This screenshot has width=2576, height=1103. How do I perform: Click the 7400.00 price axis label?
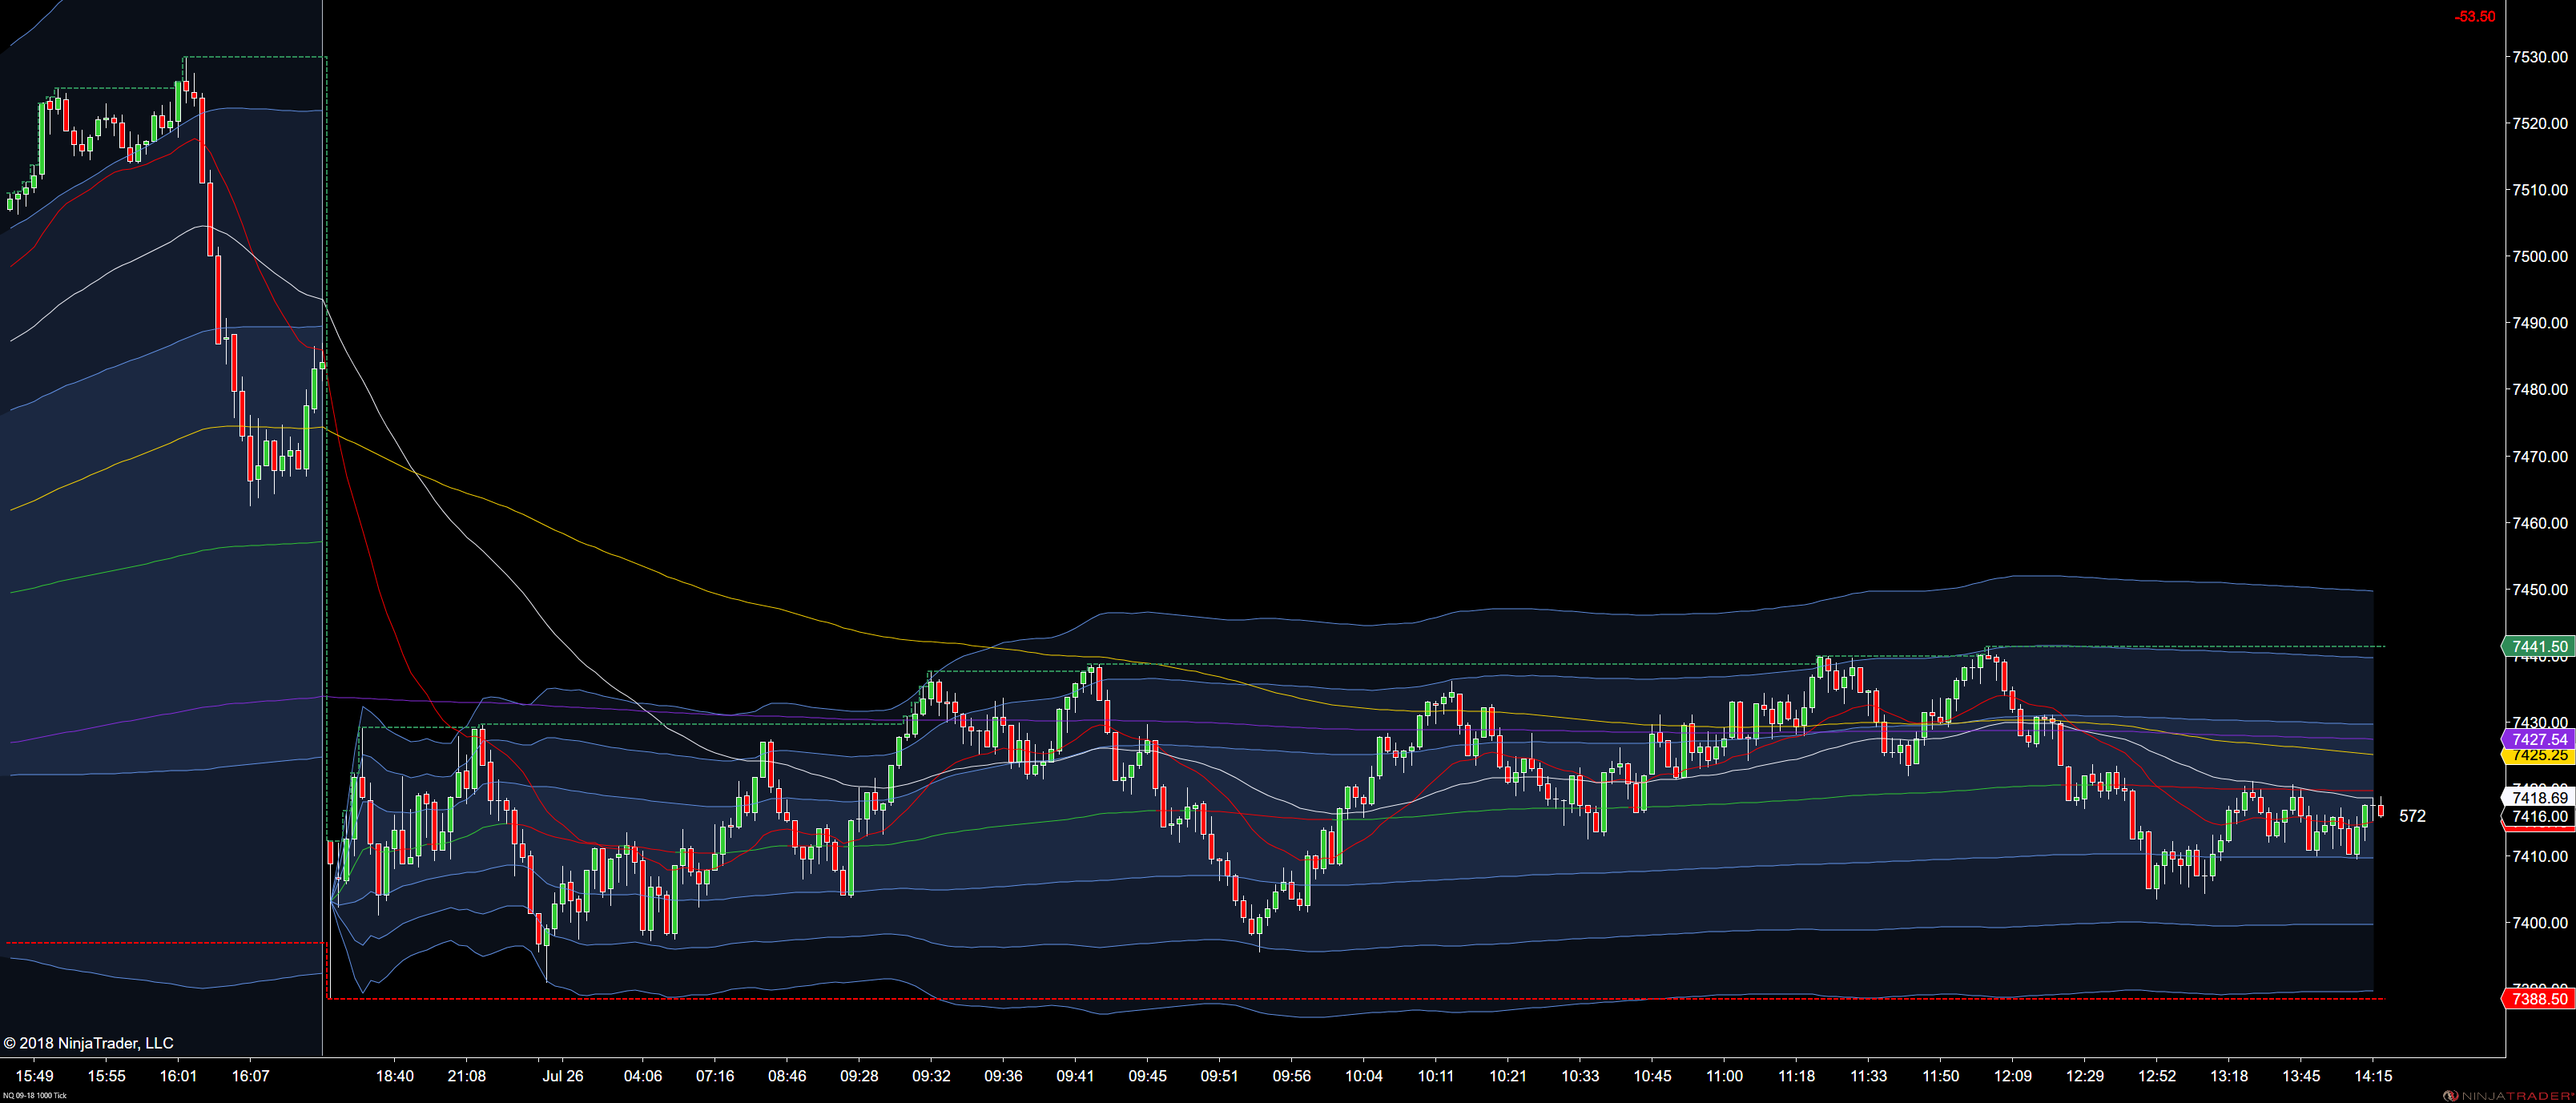pyautogui.click(x=2540, y=922)
